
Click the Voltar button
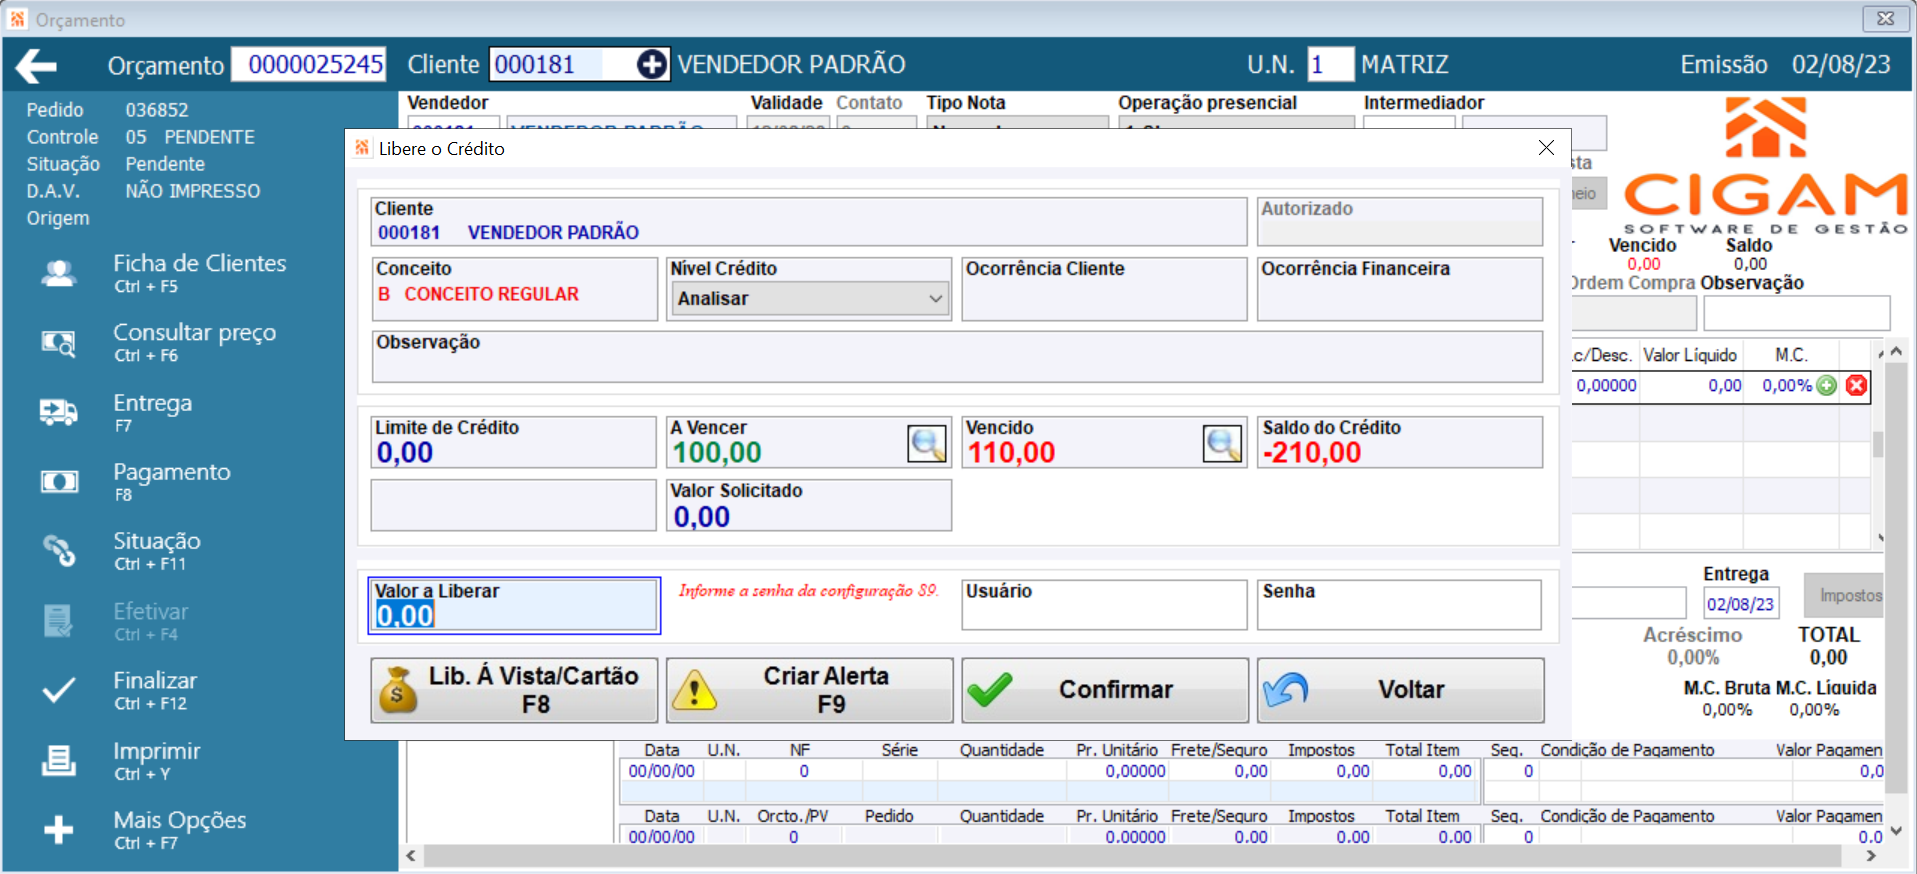(x=1400, y=690)
